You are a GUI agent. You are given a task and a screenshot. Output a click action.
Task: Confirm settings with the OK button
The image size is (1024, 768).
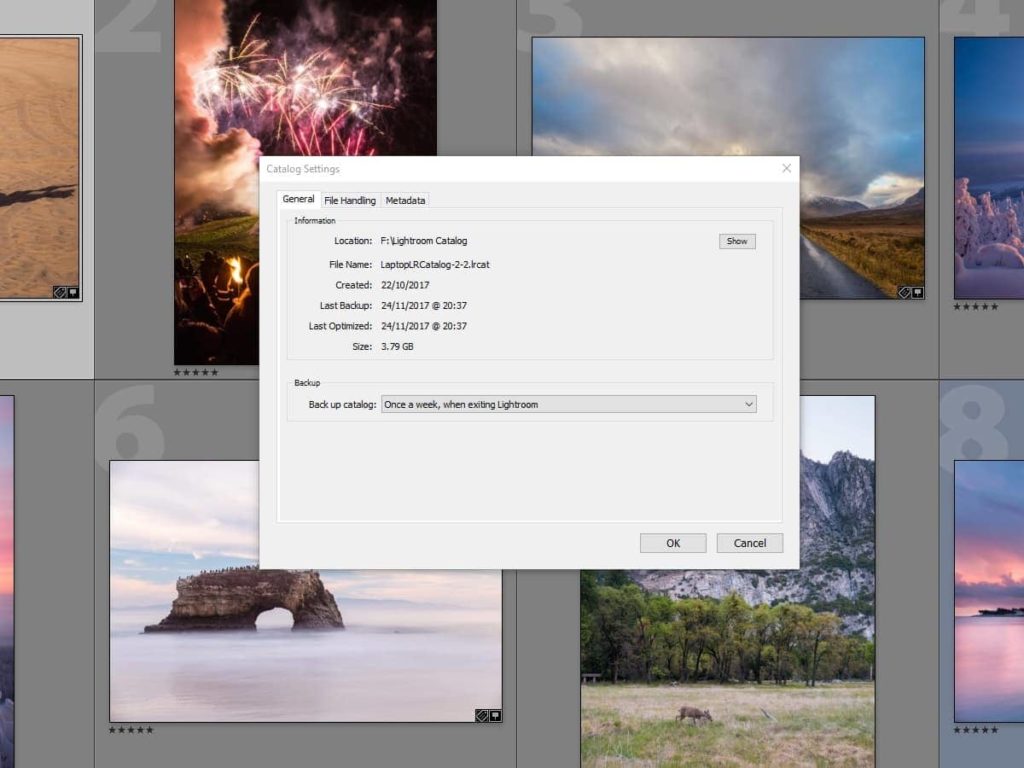pos(672,542)
